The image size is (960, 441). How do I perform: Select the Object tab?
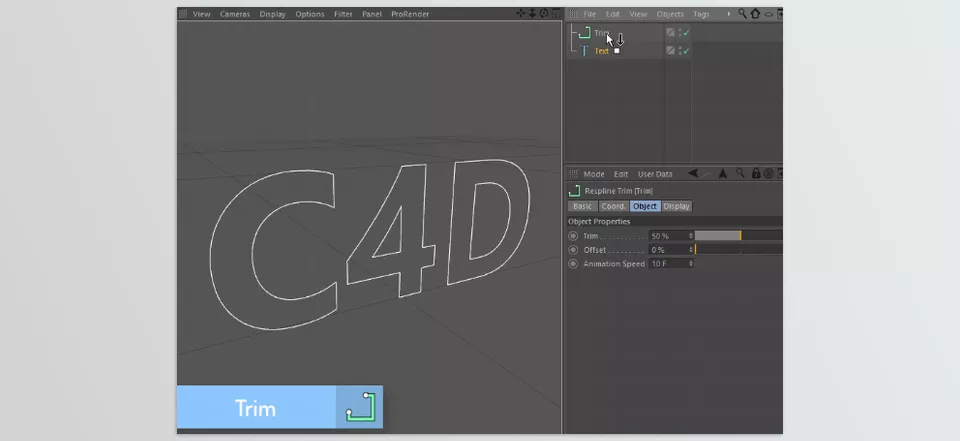pyautogui.click(x=645, y=206)
